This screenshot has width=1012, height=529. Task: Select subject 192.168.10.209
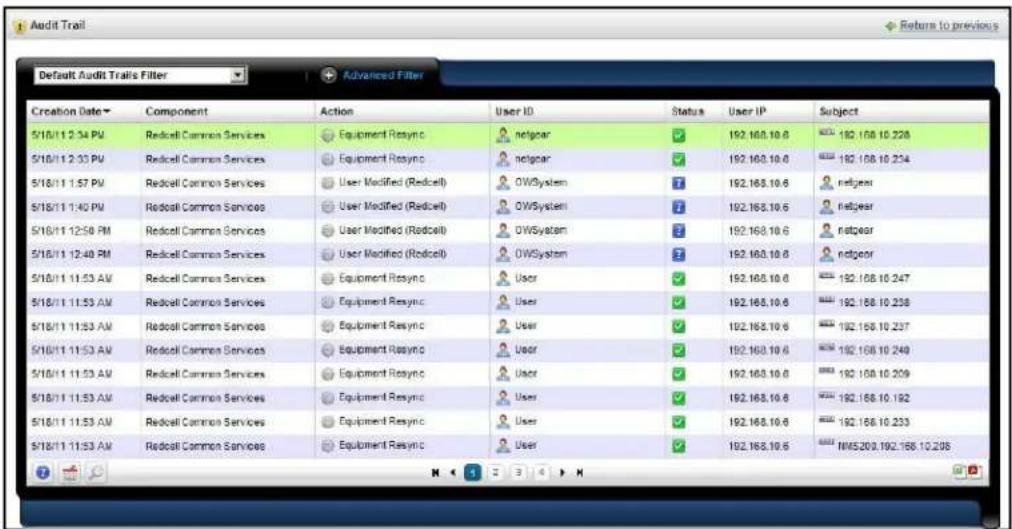pyautogui.click(x=874, y=374)
